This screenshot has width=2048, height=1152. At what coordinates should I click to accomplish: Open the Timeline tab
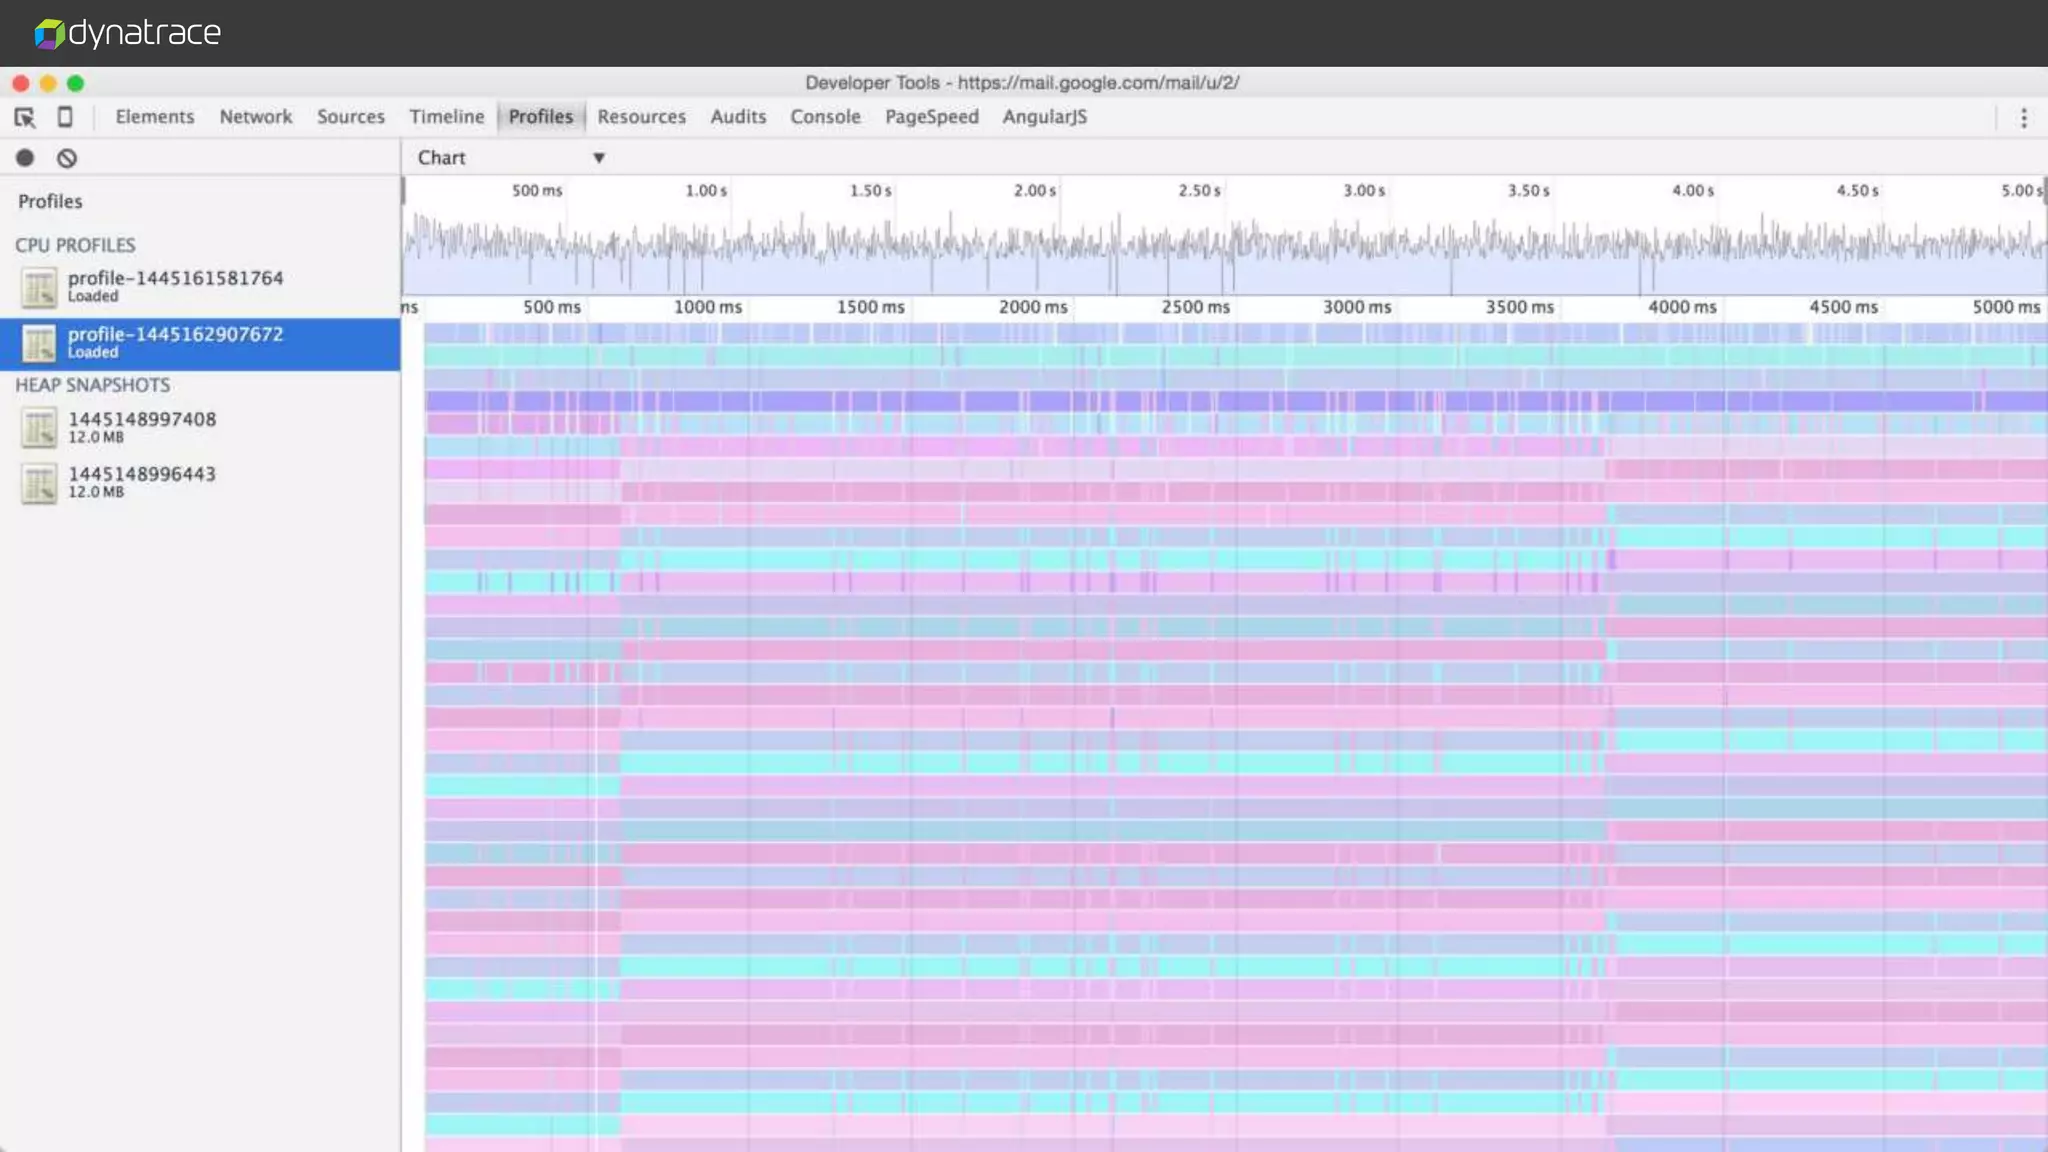[x=446, y=117]
